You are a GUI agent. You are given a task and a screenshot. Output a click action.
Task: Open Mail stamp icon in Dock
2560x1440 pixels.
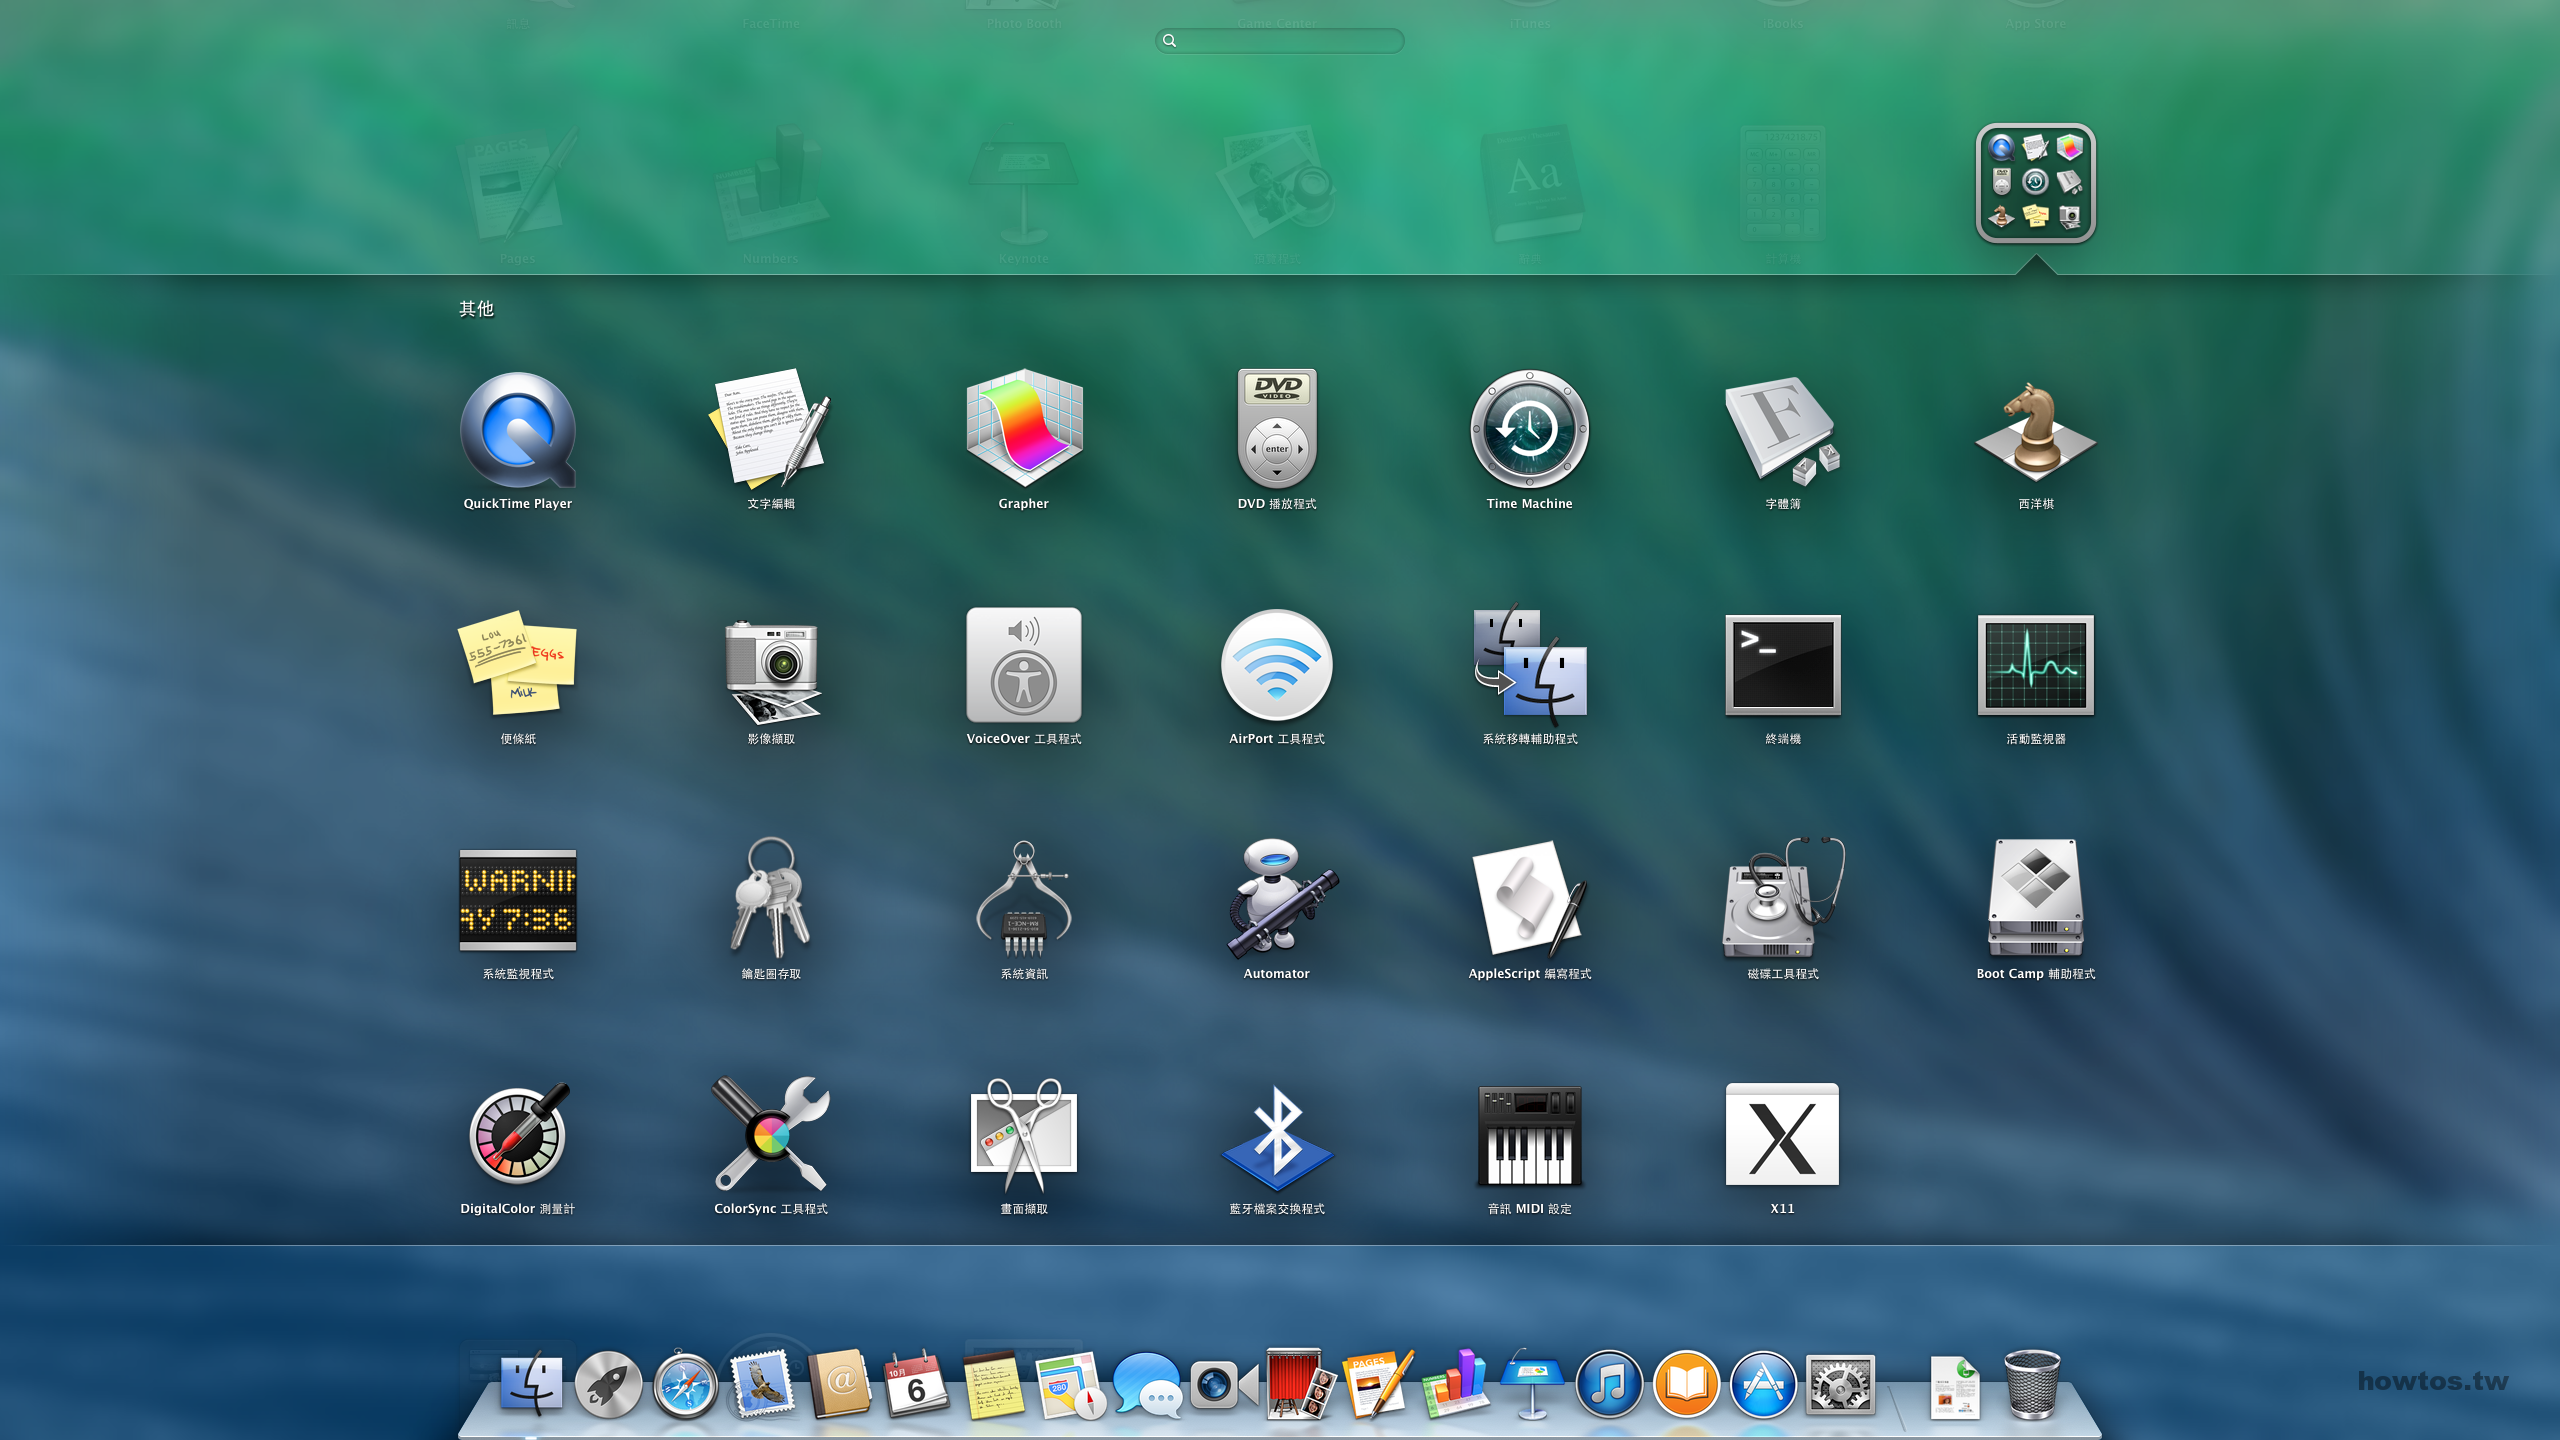point(762,1384)
